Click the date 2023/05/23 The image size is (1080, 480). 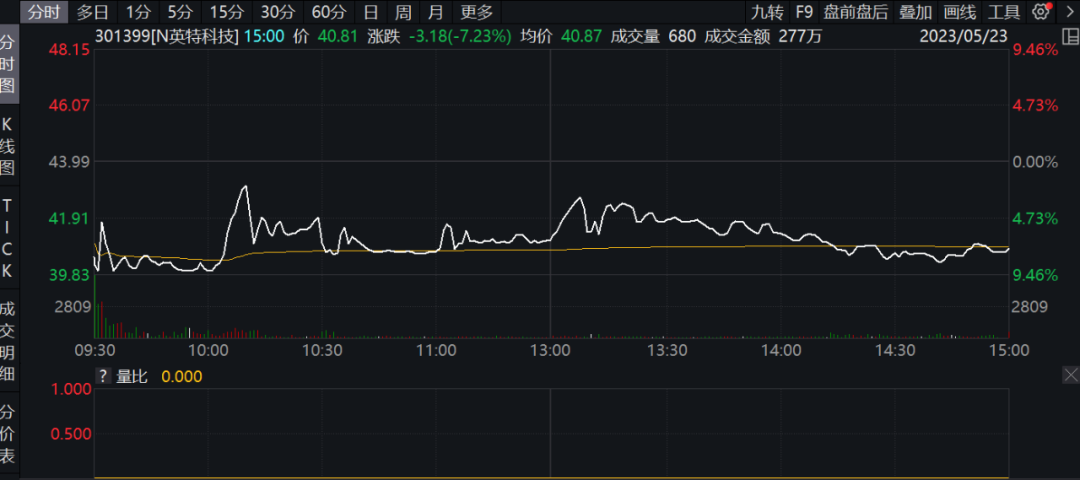[x=964, y=37]
